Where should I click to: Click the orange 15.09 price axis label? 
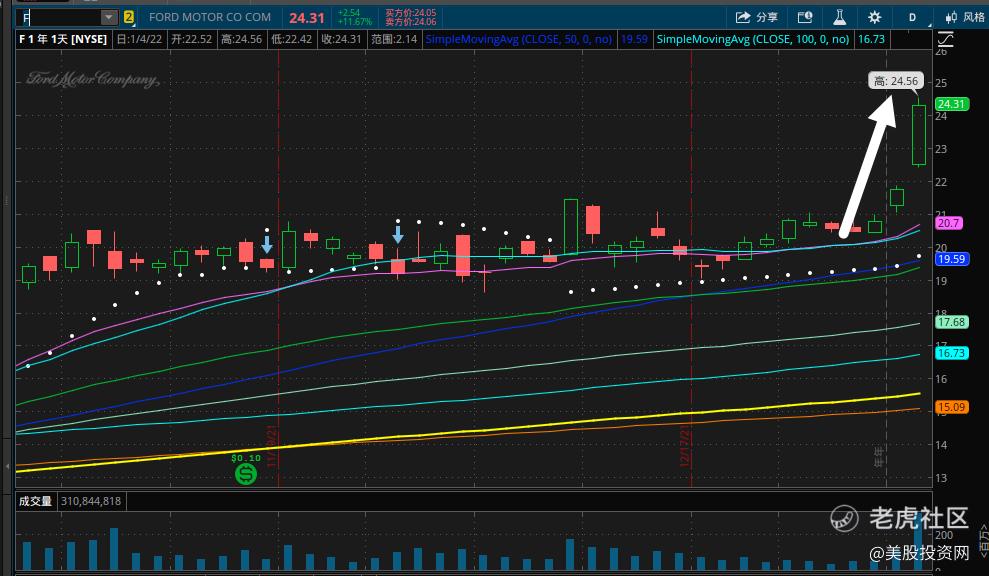(951, 407)
